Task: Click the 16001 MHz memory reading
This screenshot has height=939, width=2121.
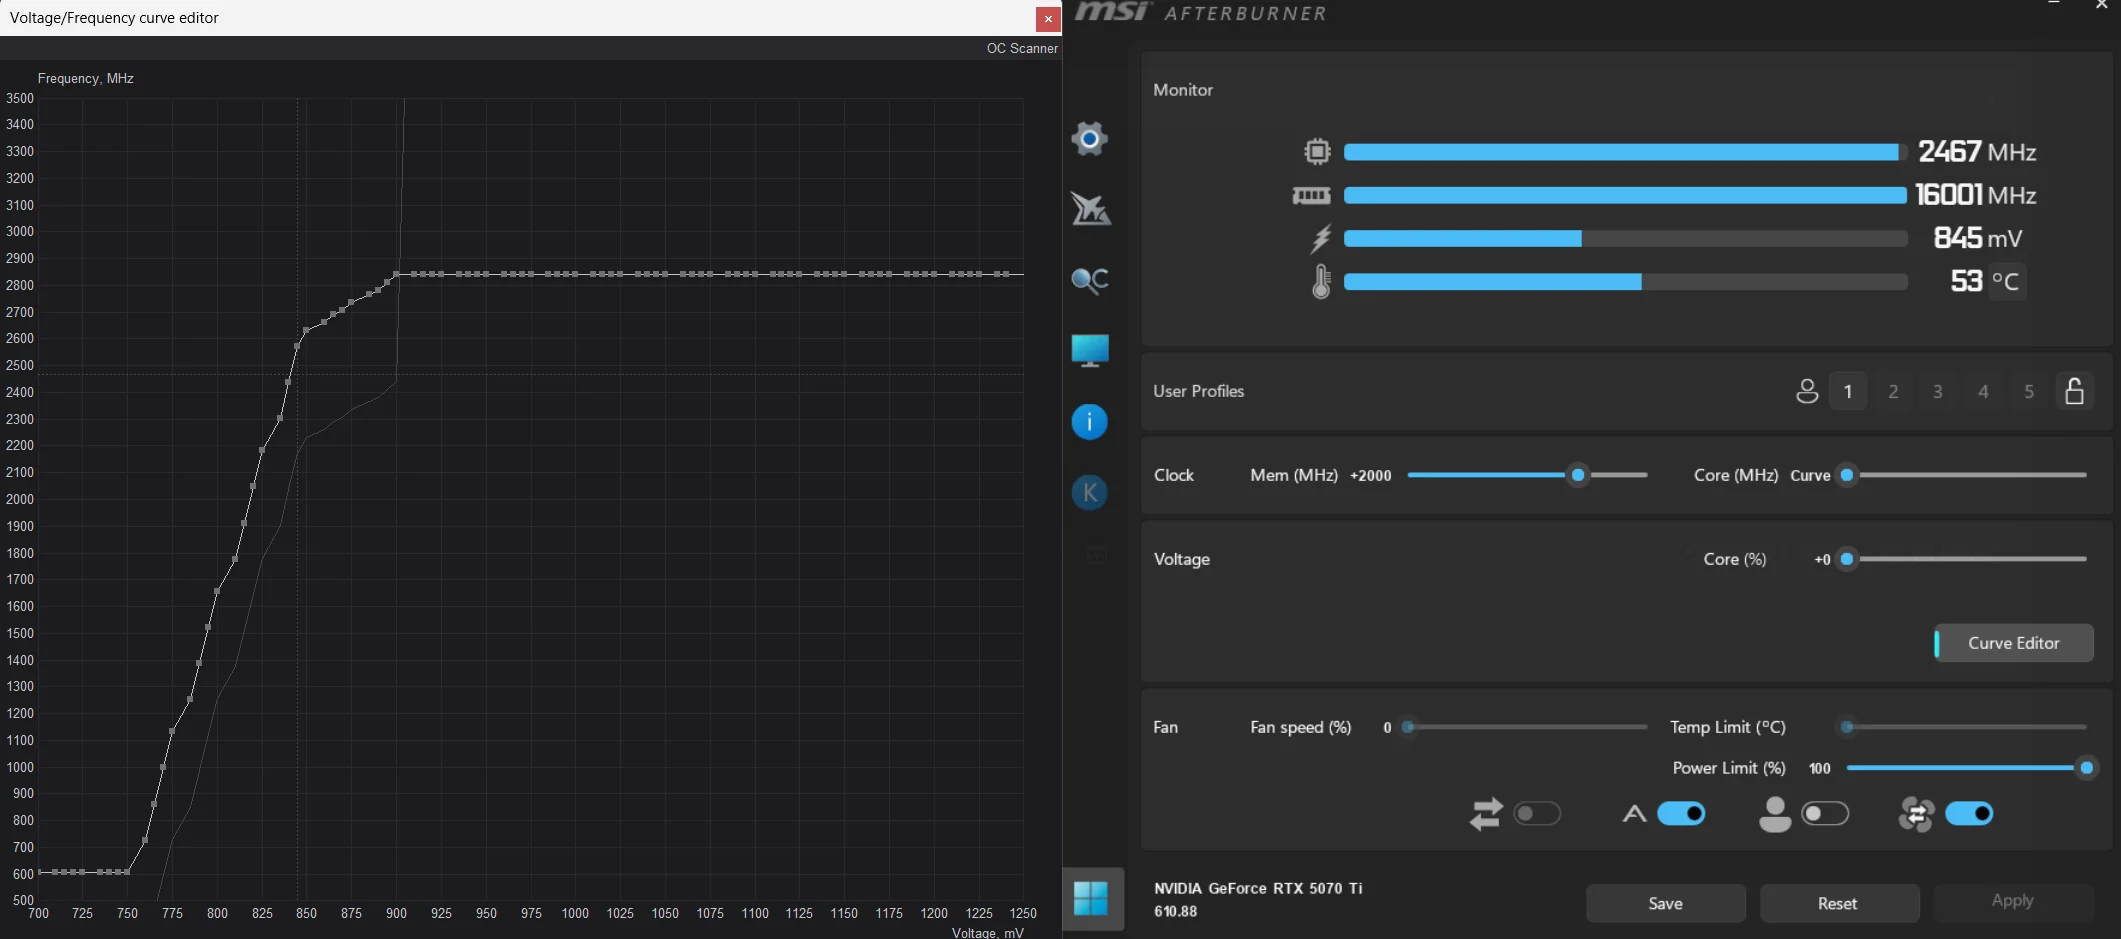Action: point(1976,195)
